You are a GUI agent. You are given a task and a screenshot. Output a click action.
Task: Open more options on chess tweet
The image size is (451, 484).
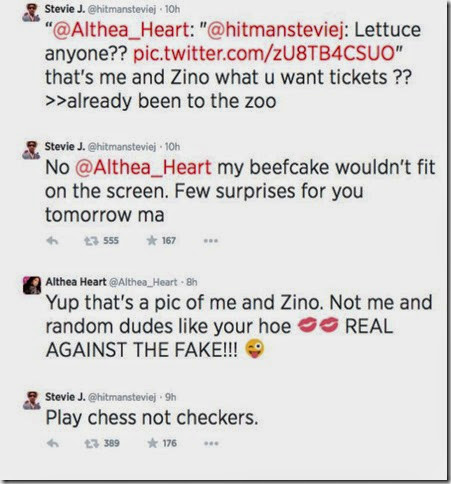tap(211, 443)
